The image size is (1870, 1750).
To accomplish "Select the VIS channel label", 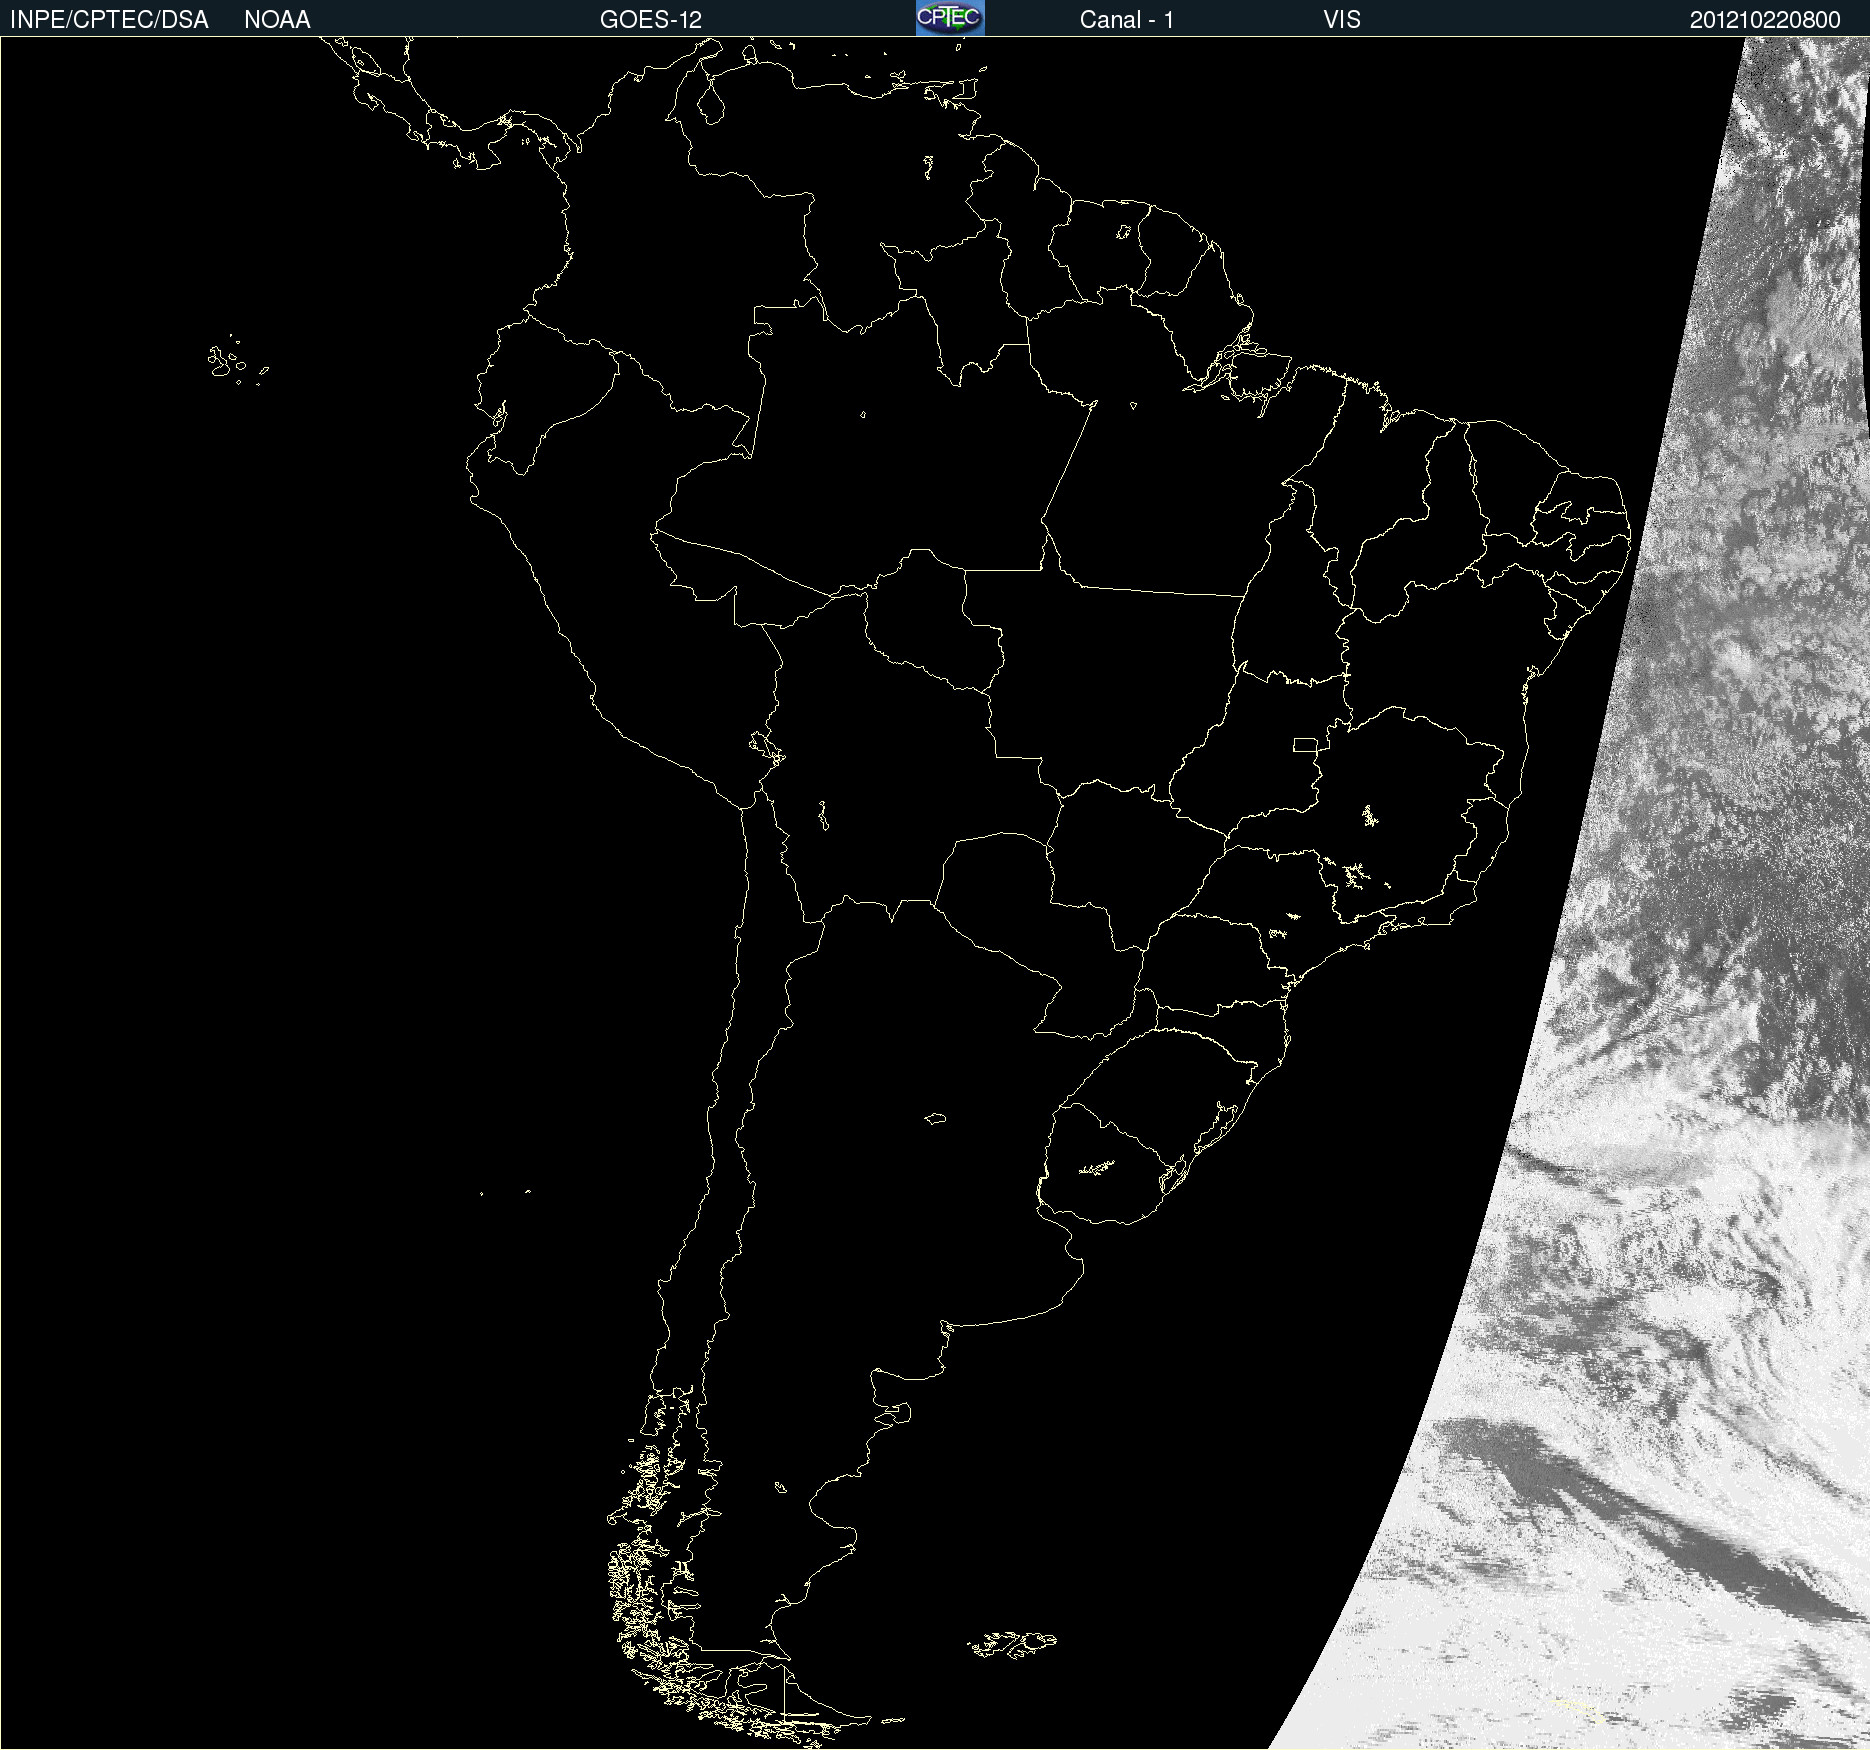I will pos(1342,20).
